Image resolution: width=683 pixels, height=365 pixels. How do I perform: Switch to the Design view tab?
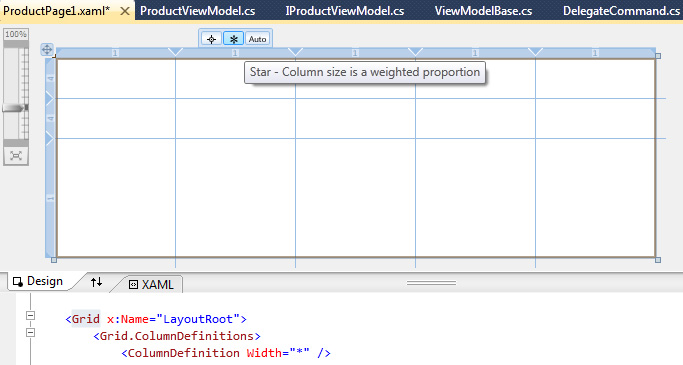[x=38, y=281]
